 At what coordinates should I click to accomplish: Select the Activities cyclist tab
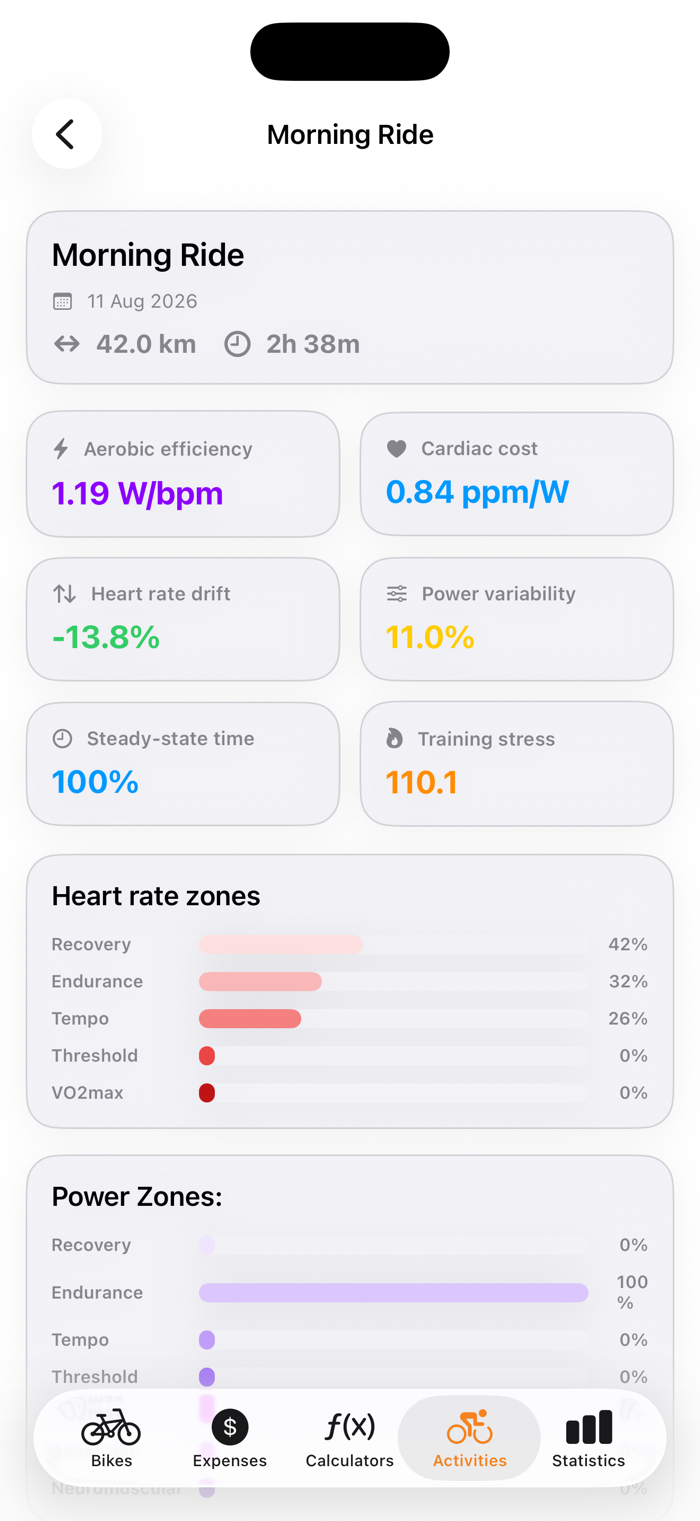click(x=469, y=1427)
